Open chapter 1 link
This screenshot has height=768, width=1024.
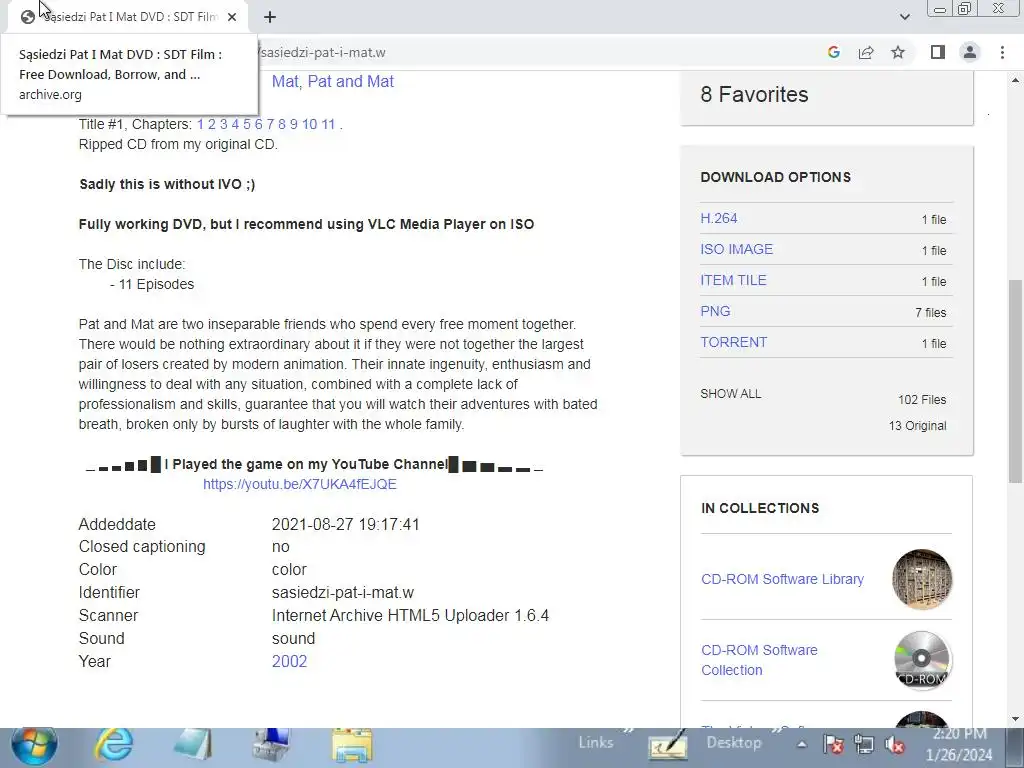pyautogui.click(x=200, y=124)
